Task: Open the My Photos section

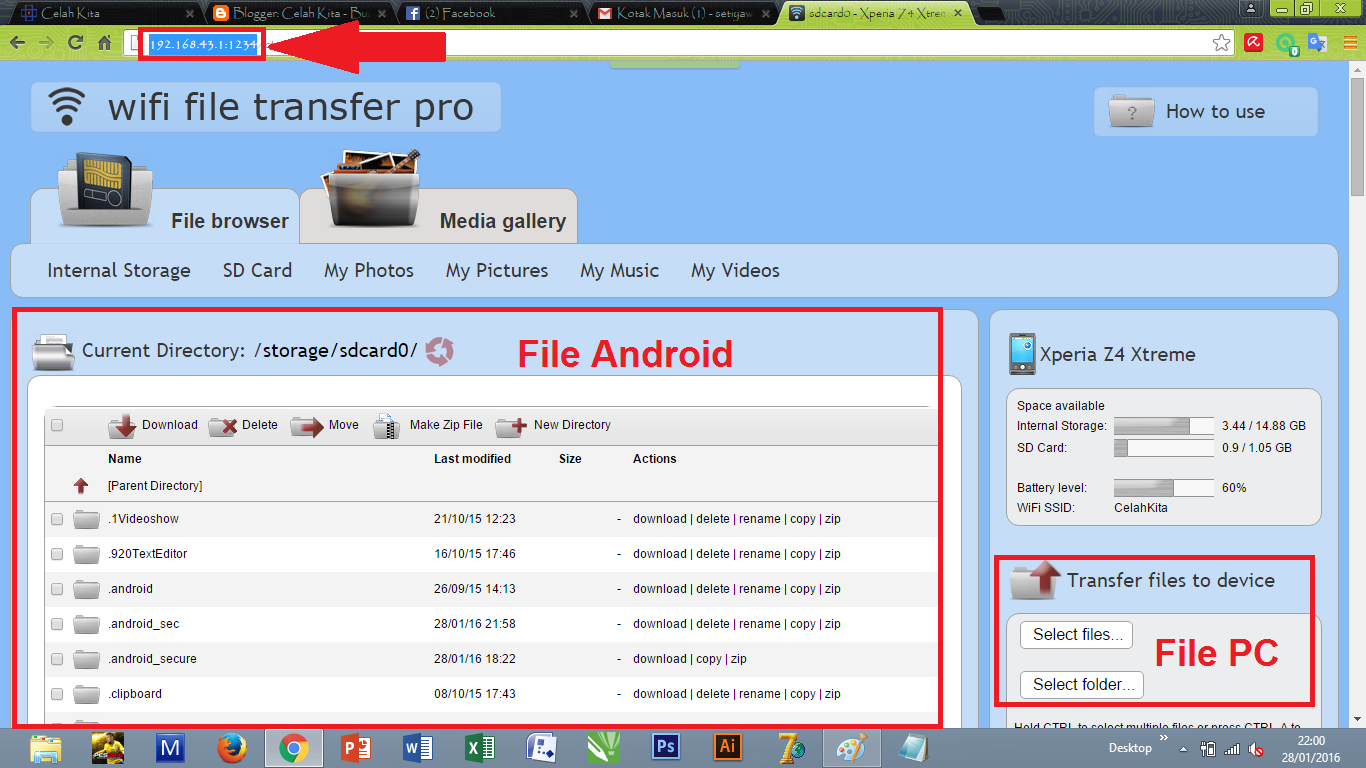Action: click(369, 270)
